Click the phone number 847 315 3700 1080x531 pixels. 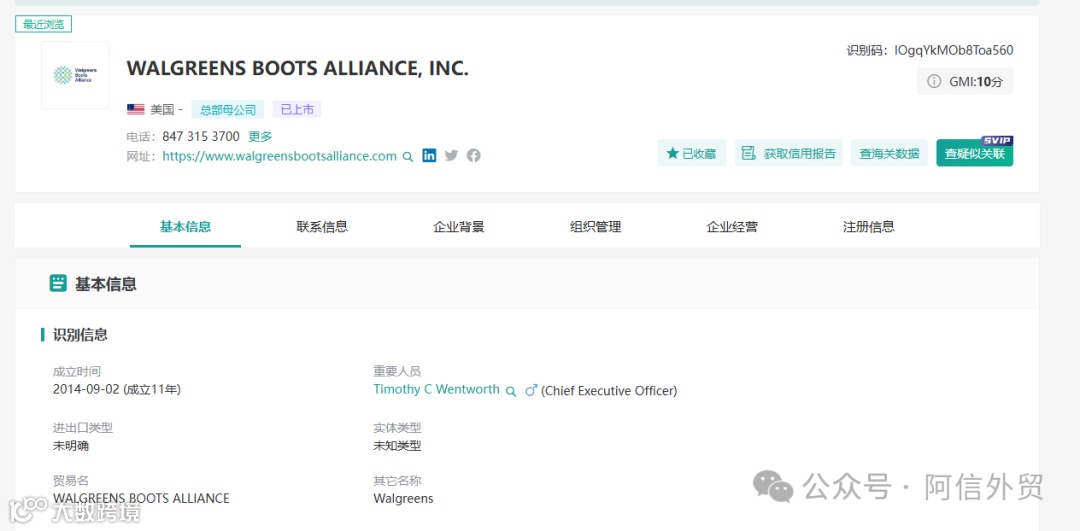(x=201, y=136)
